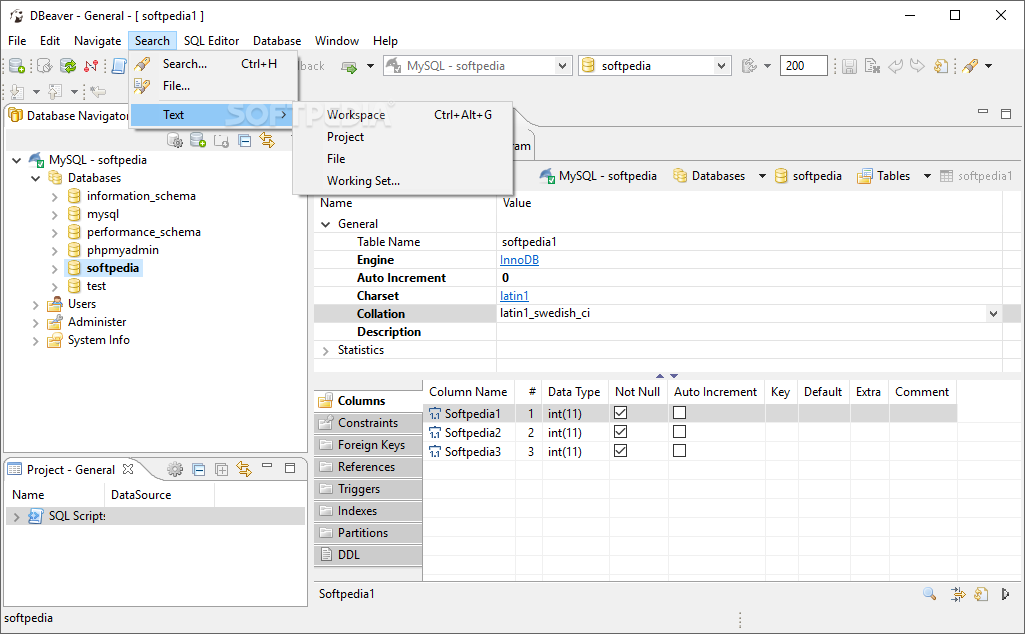
Task: Click the save/revert arrow icon at bottom right
Action: tap(1005, 593)
